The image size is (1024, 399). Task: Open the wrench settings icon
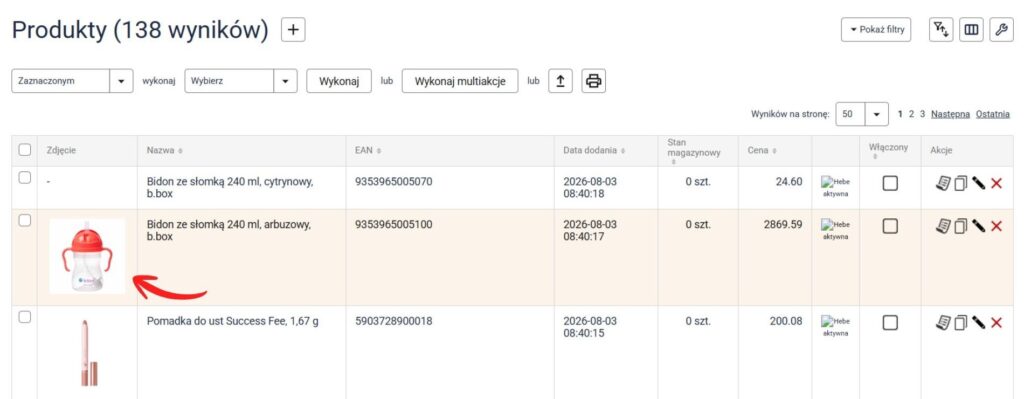(x=1001, y=29)
